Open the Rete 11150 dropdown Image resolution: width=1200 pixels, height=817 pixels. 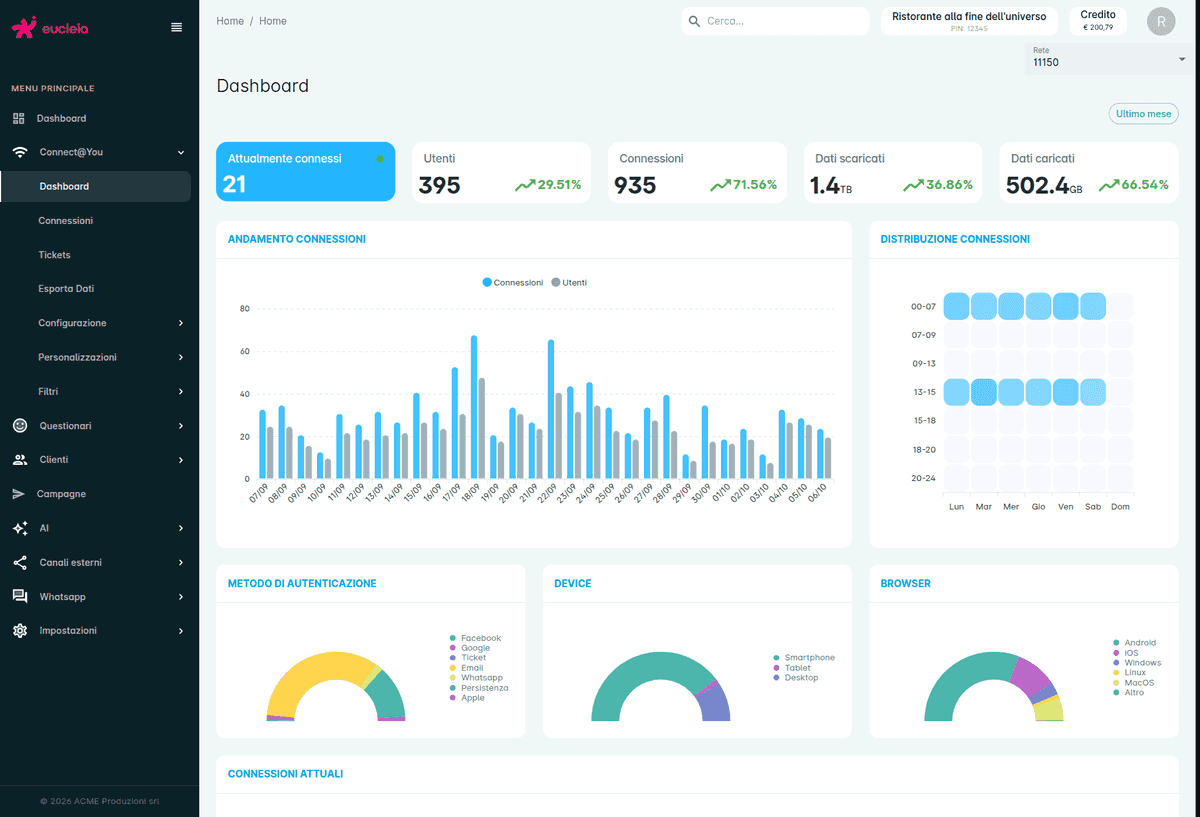pos(1109,58)
